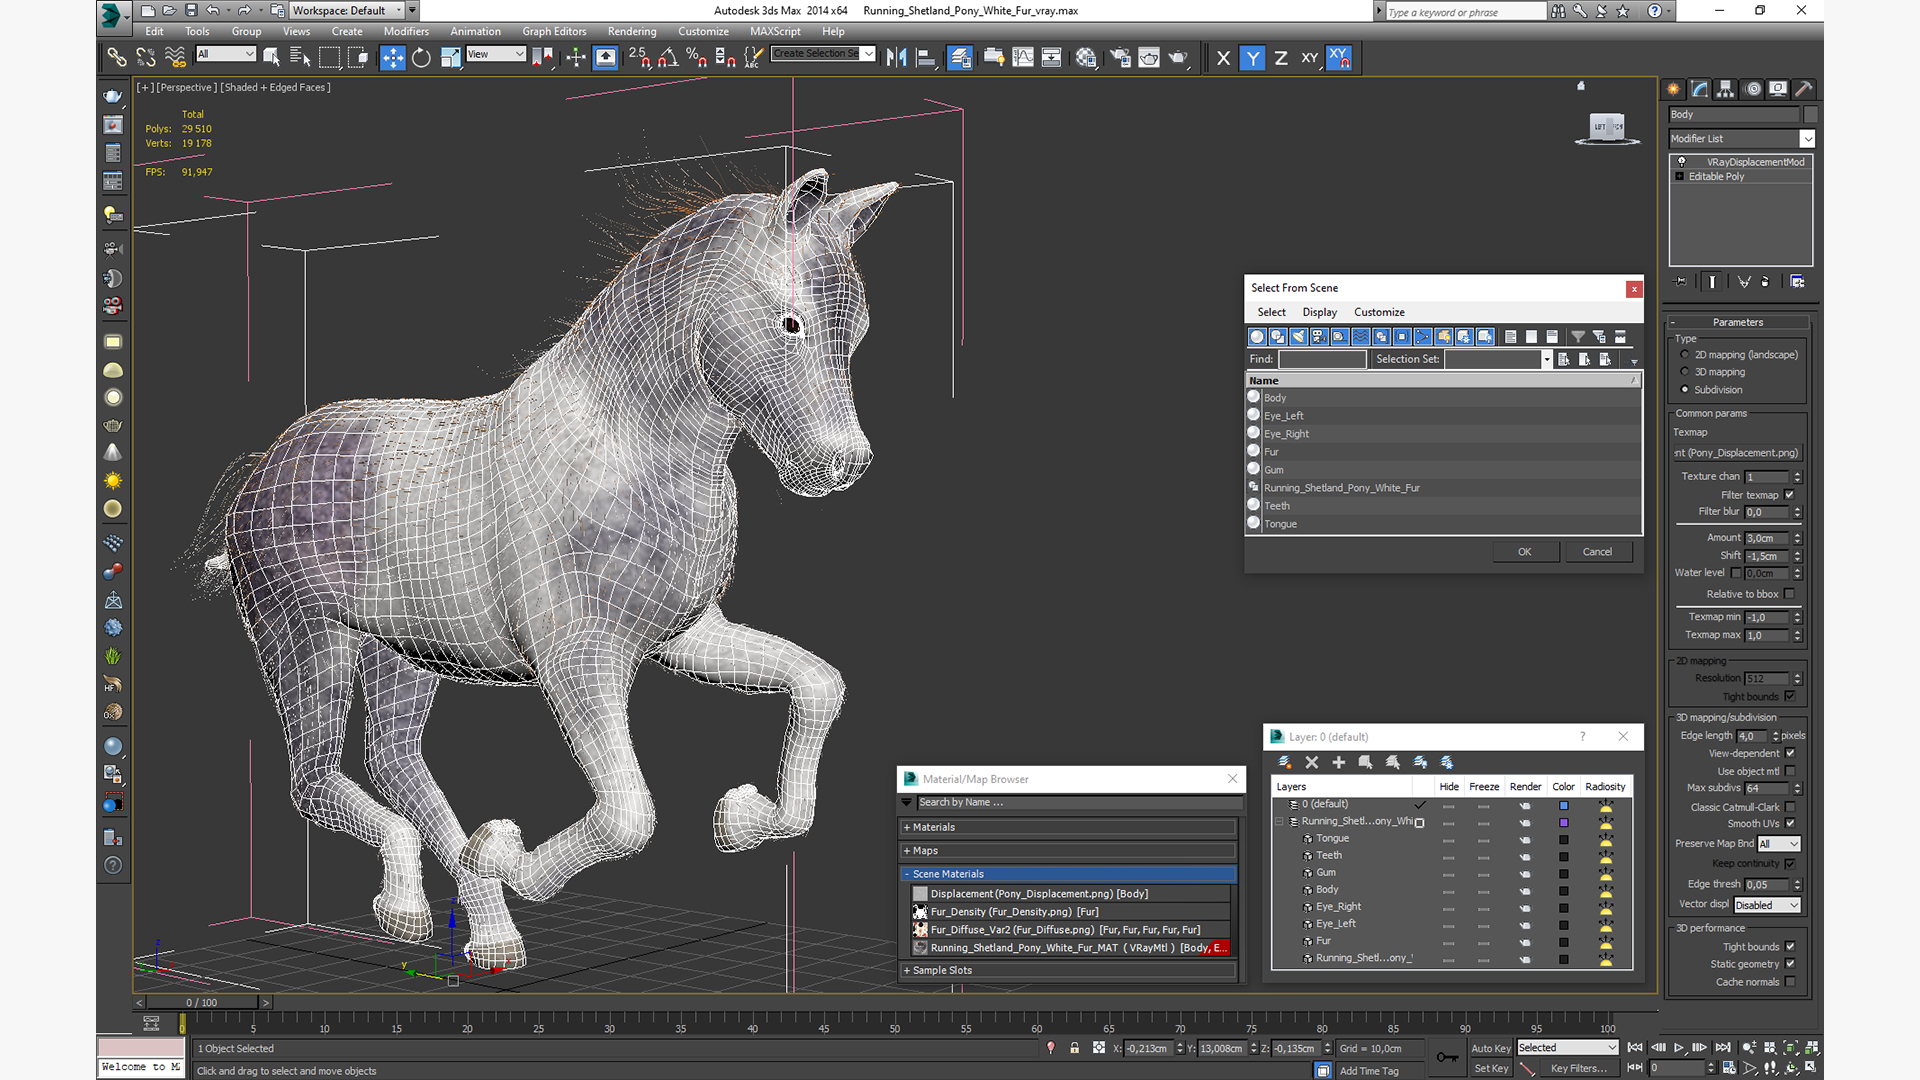Click Cancel in Select From Scene dialog
Image resolution: width=1920 pixels, height=1080 pixels.
point(1597,552)
